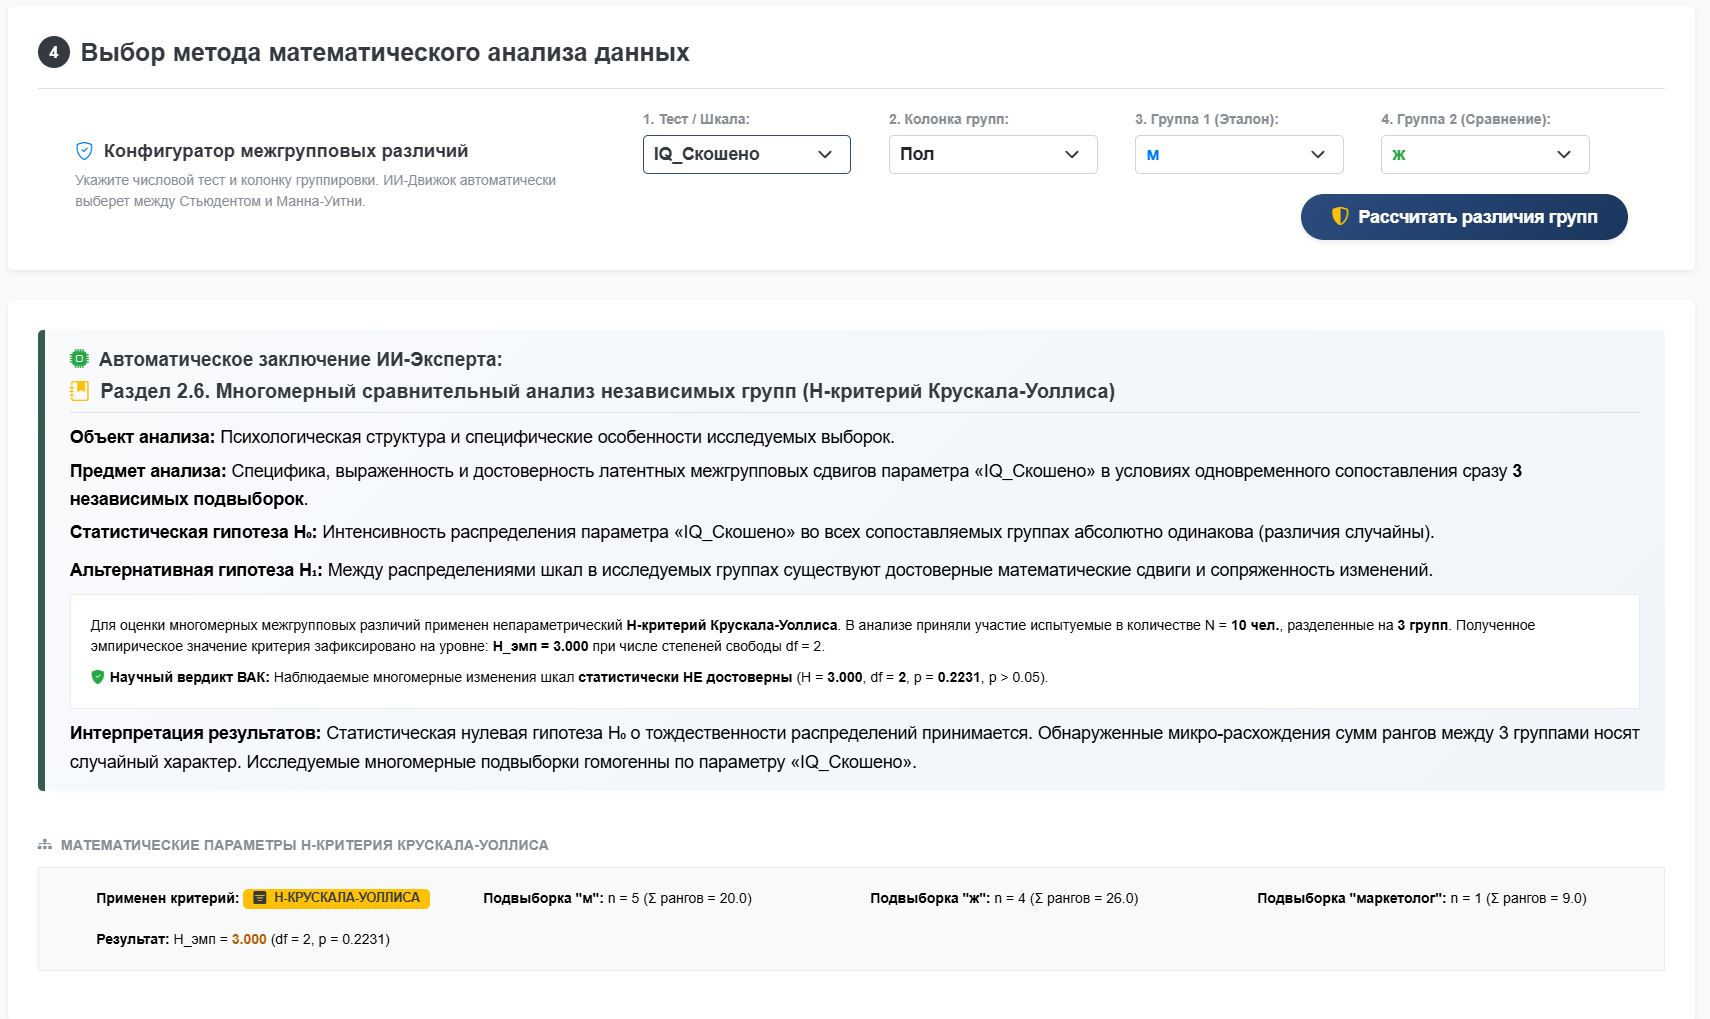Click the hierarchy icon beside Математические параметры
This screenshot has width=1710, height=1019.
[x=45, y=845]
